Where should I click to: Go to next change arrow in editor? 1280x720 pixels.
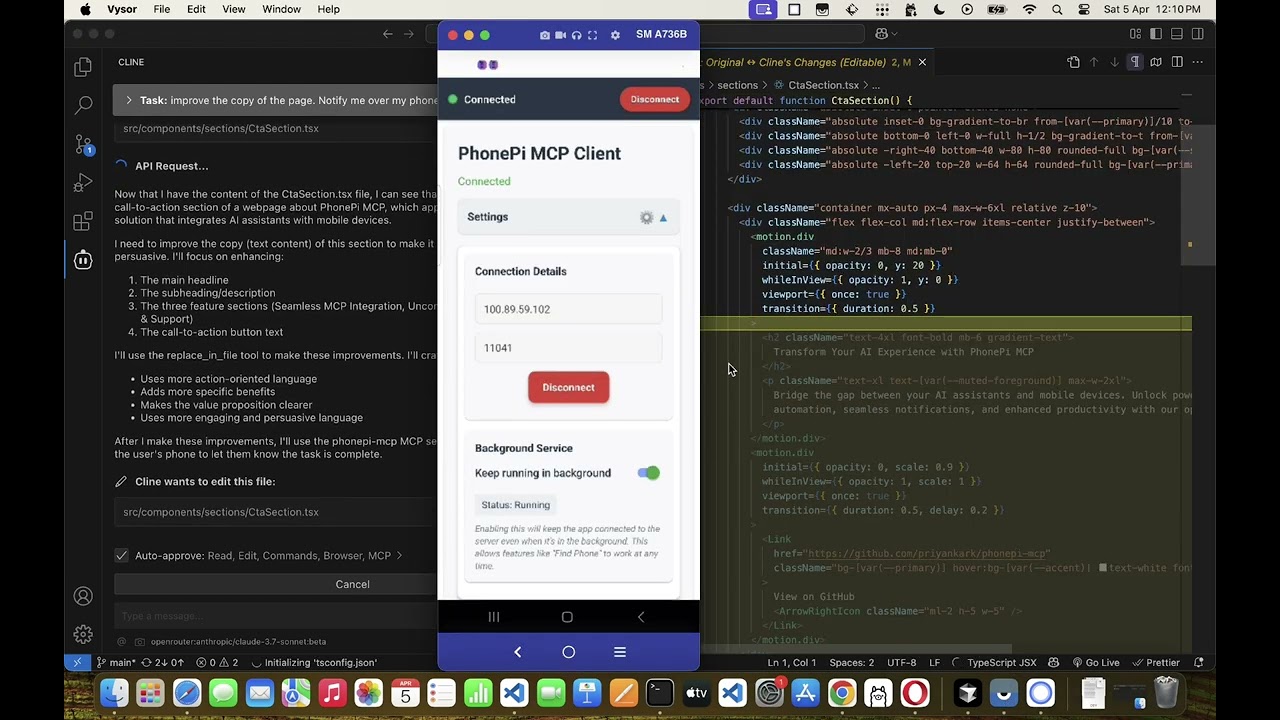point(1114,62)
